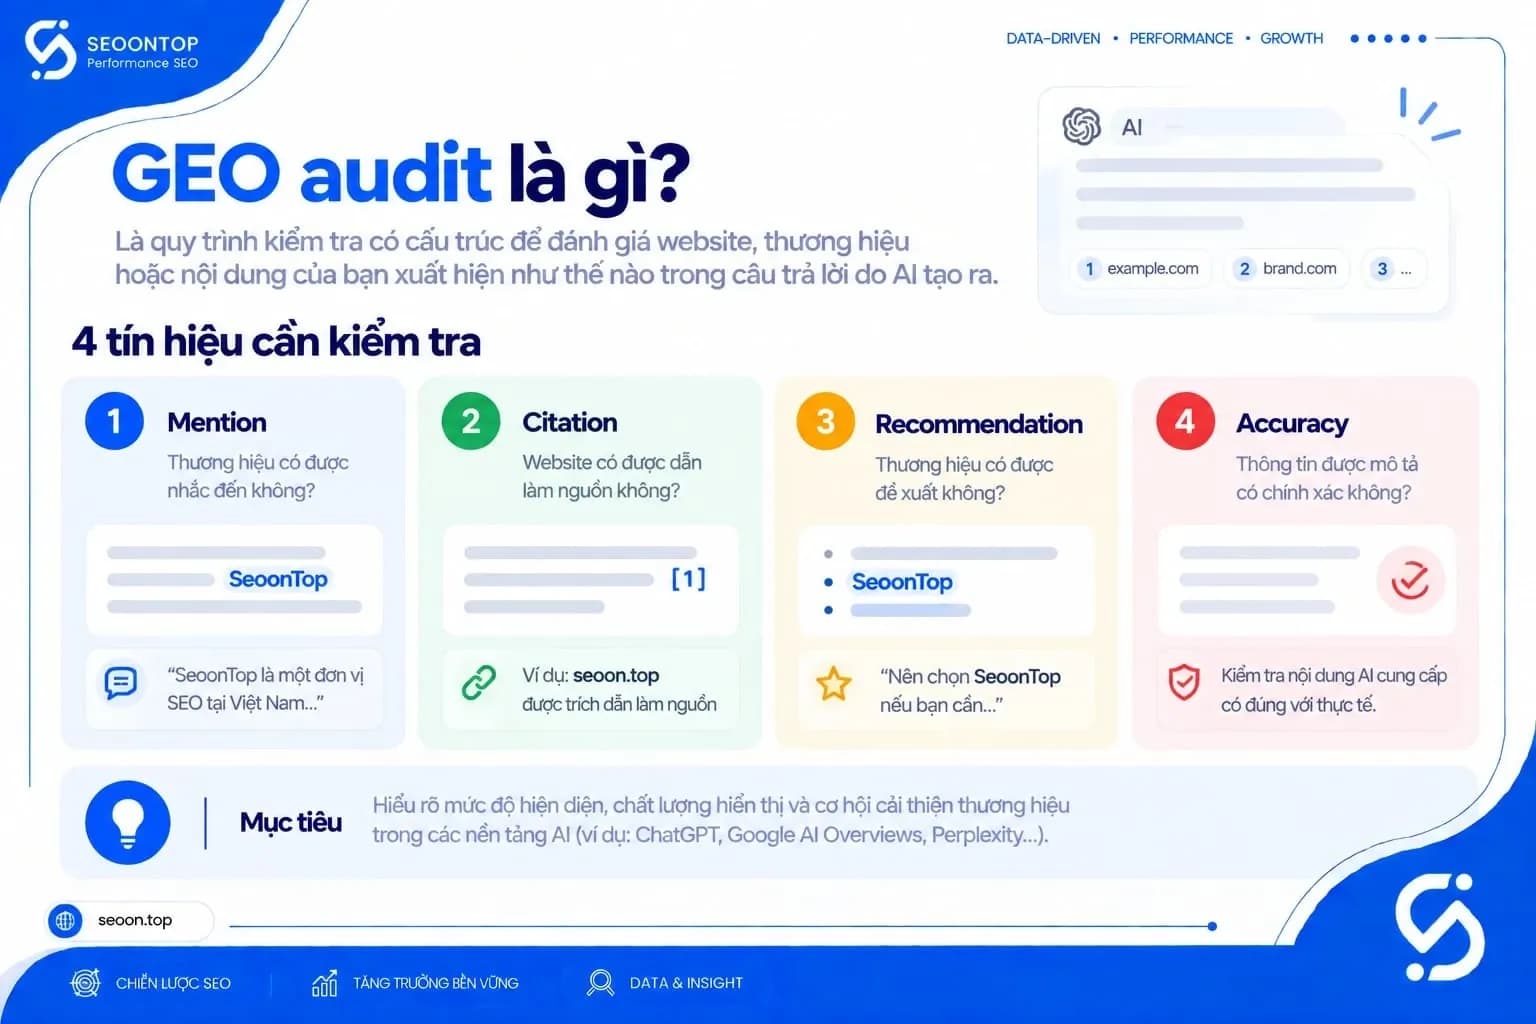
Task: Click the brand.com source chip
Action: [1287, 269]
